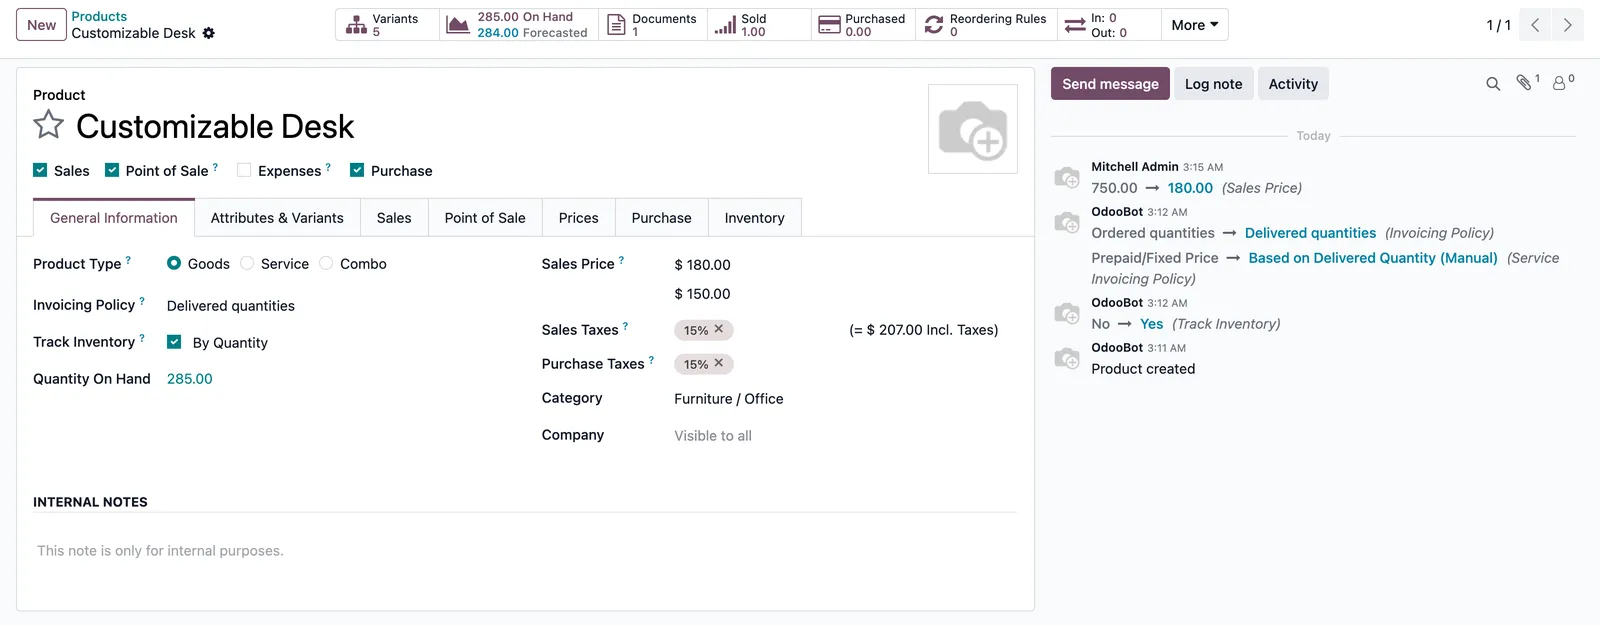
Task: Mark product as favorite with star icon
Action: (x=48, y=125)
